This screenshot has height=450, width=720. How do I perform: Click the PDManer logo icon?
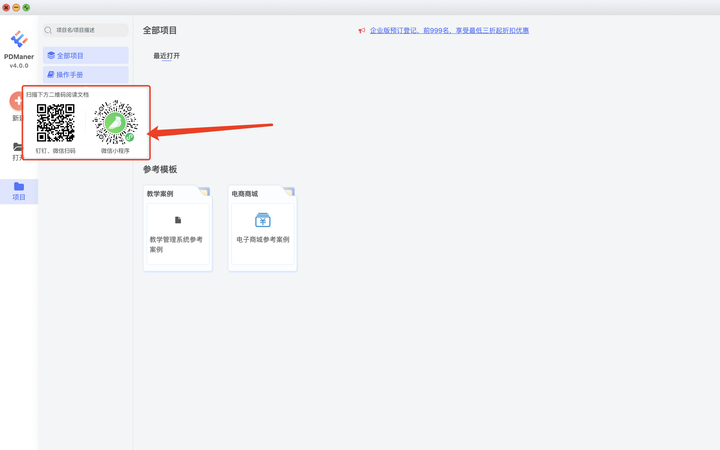tap(19, 39)
